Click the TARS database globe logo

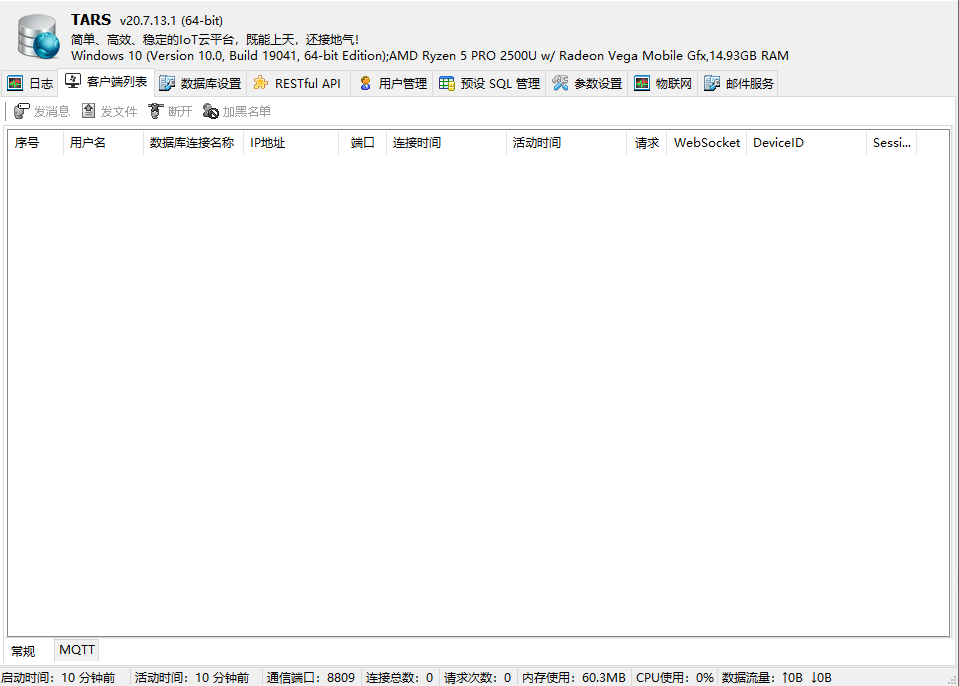39,37
